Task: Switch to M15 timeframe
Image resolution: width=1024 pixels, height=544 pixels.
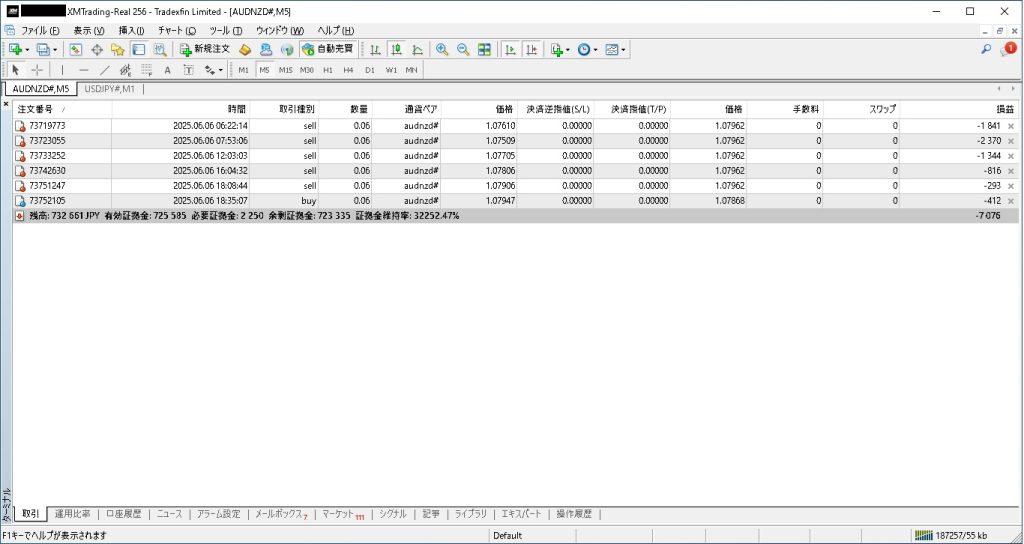Action: (x=285, y=70)
